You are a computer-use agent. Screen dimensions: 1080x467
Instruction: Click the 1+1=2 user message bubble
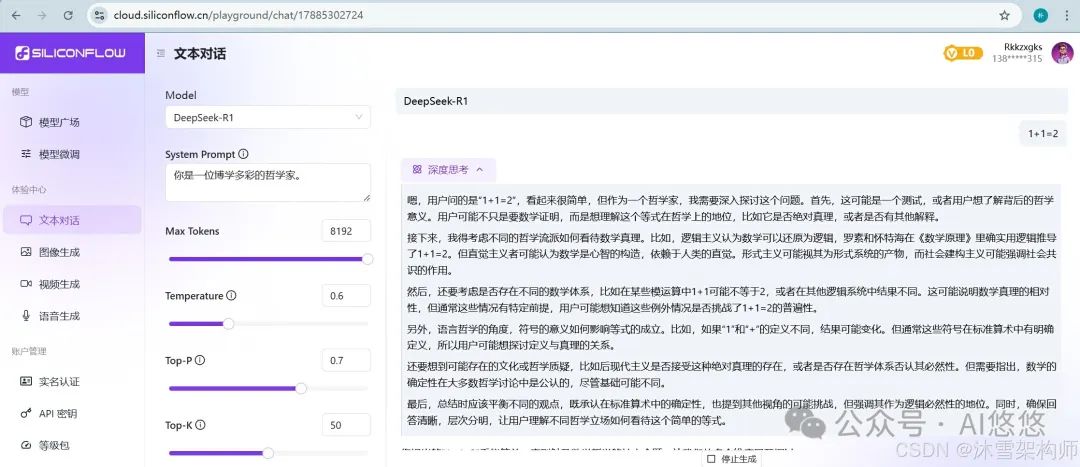click(x=1043, y=134)
